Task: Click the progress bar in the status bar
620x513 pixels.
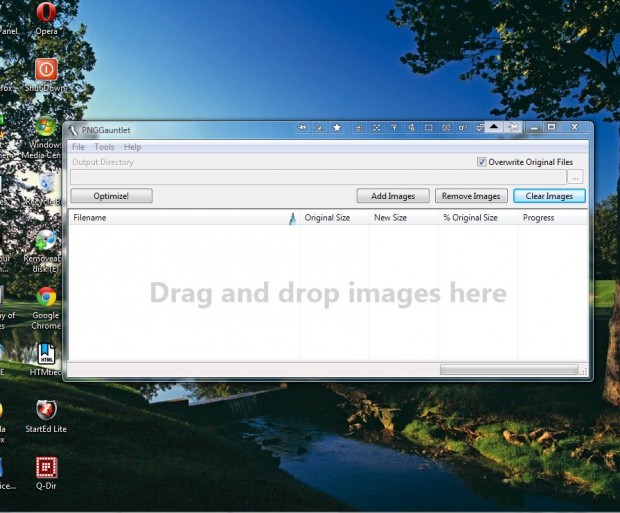Action: click(x=509, y=370)
